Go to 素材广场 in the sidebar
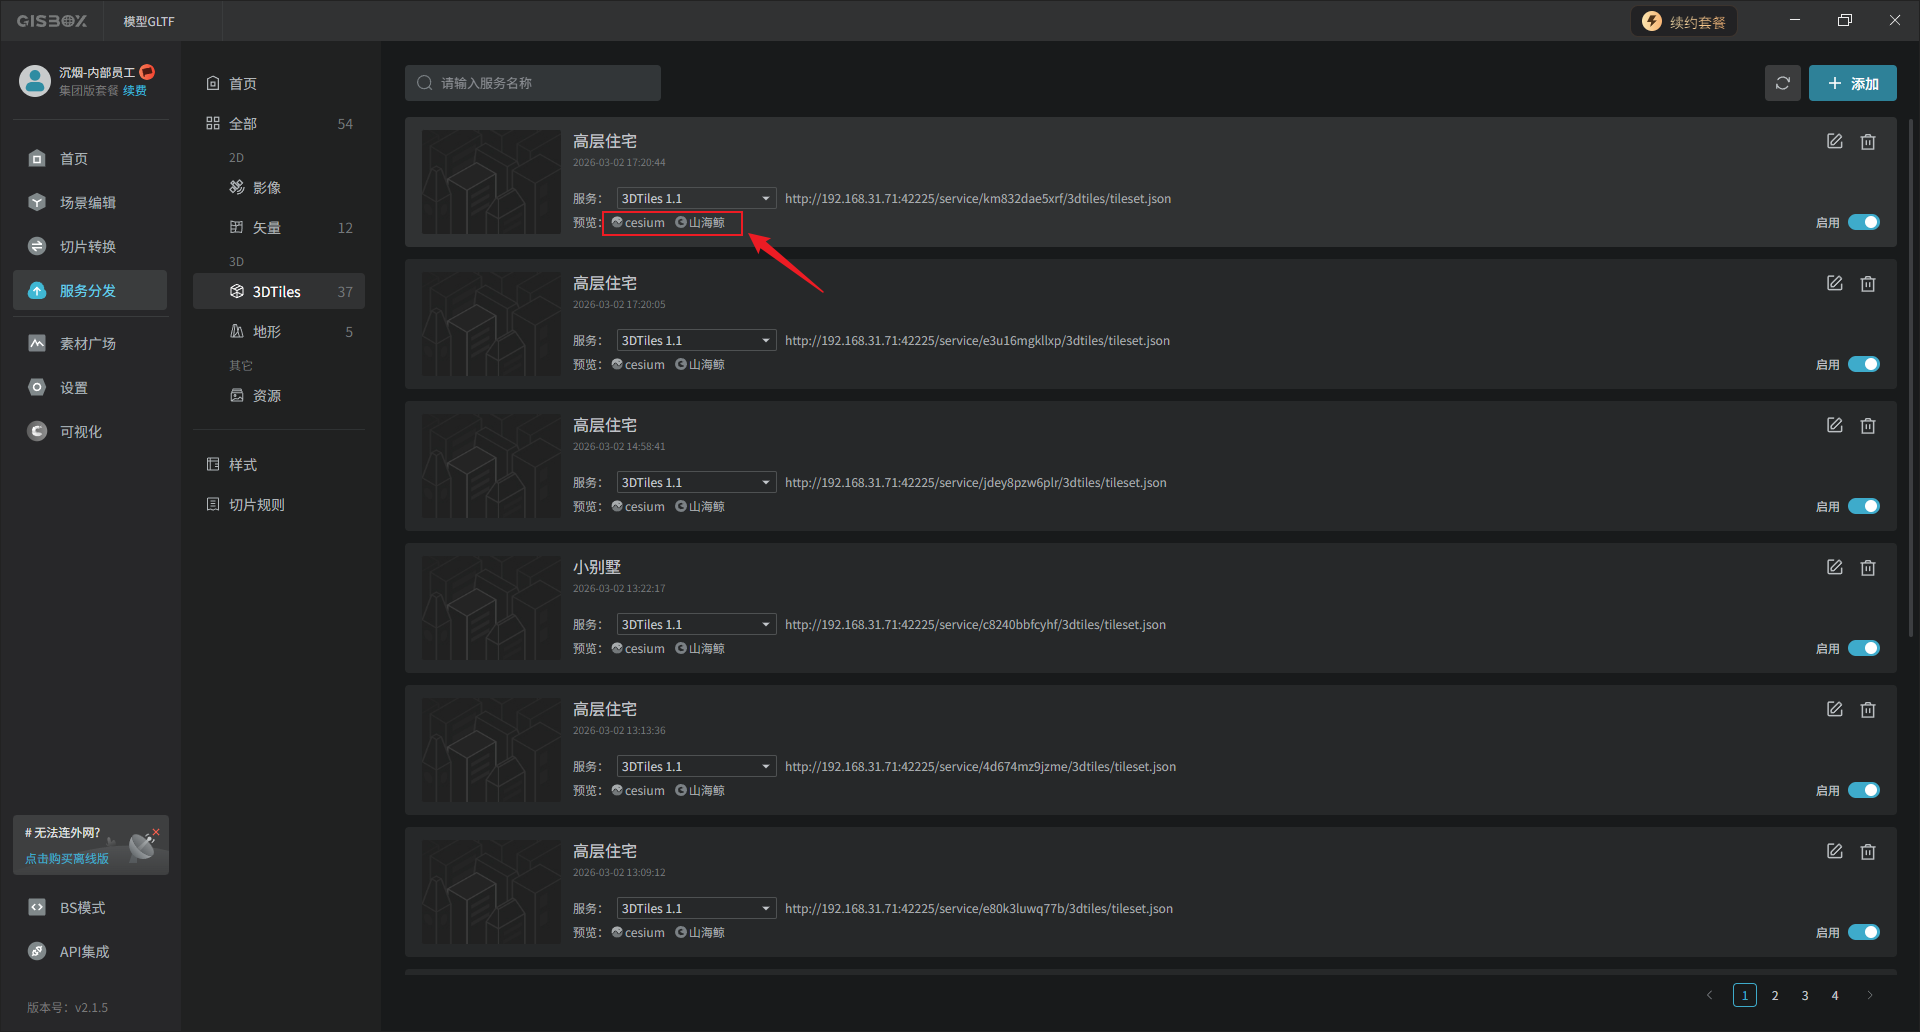1920x1032 pixels. click(88, 344)
